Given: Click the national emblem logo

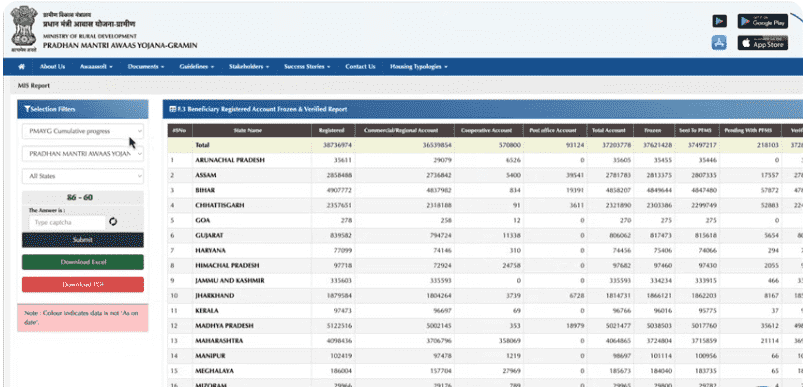Looking at the screenshot, I should (x=24, y=29).
